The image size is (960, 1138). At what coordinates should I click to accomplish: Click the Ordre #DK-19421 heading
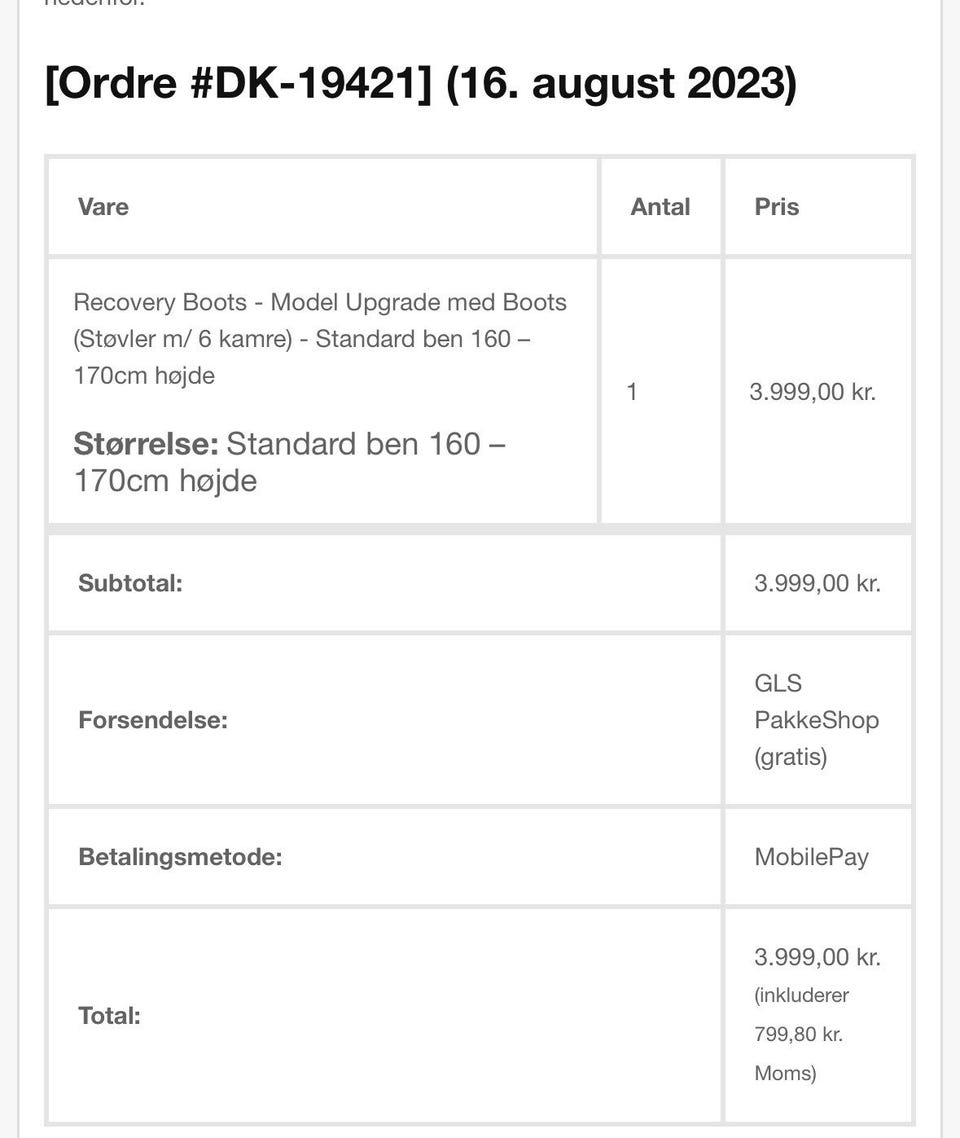(420, 83)
